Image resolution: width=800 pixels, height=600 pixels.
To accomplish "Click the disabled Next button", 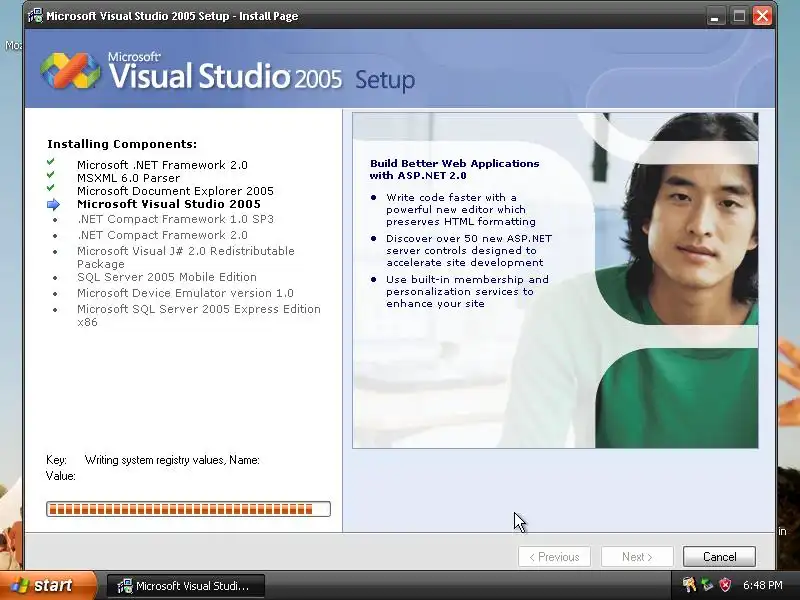I will pyautogui.click(x=637, y=557).
